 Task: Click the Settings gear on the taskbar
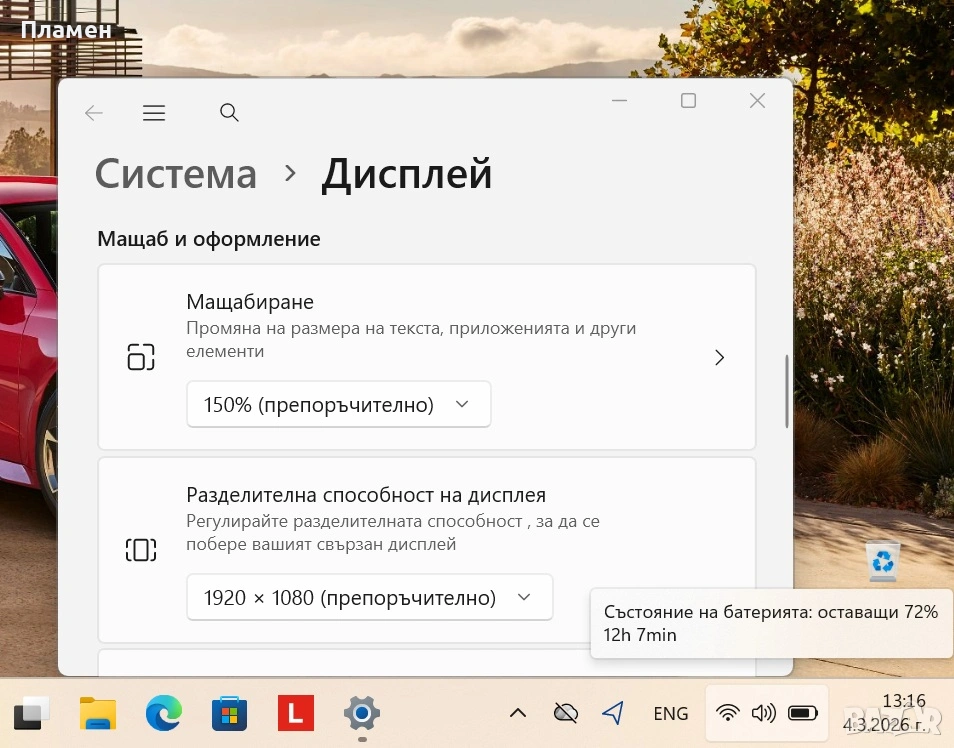361,713
